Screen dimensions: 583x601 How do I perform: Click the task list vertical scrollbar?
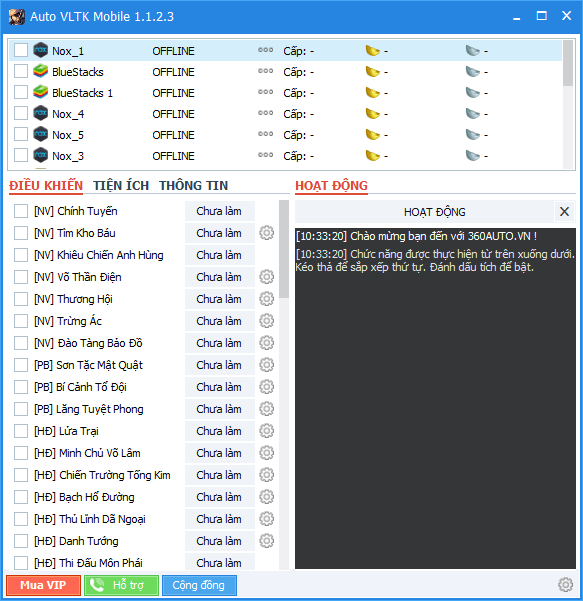(284, 385)
